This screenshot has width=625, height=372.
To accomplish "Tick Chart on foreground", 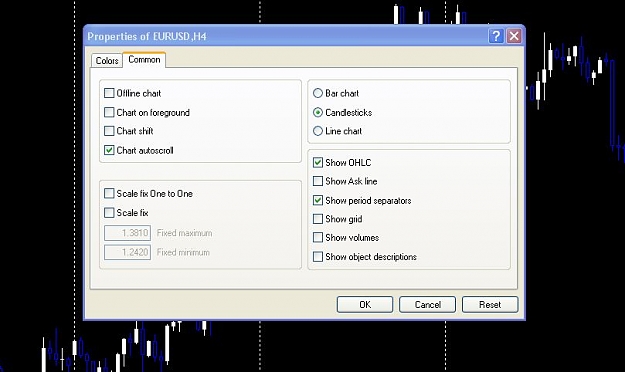I will click(x=109, y=112).
